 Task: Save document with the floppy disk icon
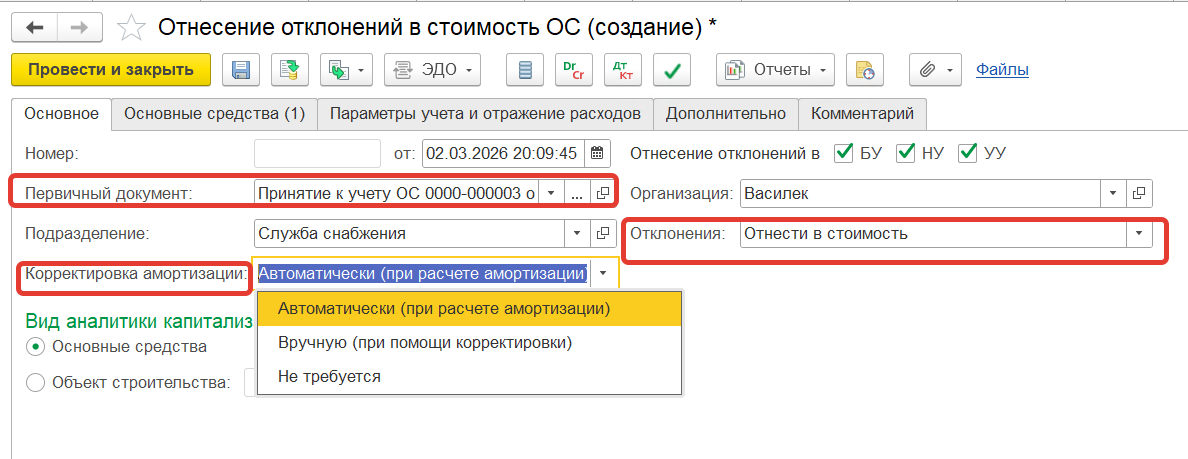point(241,70)
